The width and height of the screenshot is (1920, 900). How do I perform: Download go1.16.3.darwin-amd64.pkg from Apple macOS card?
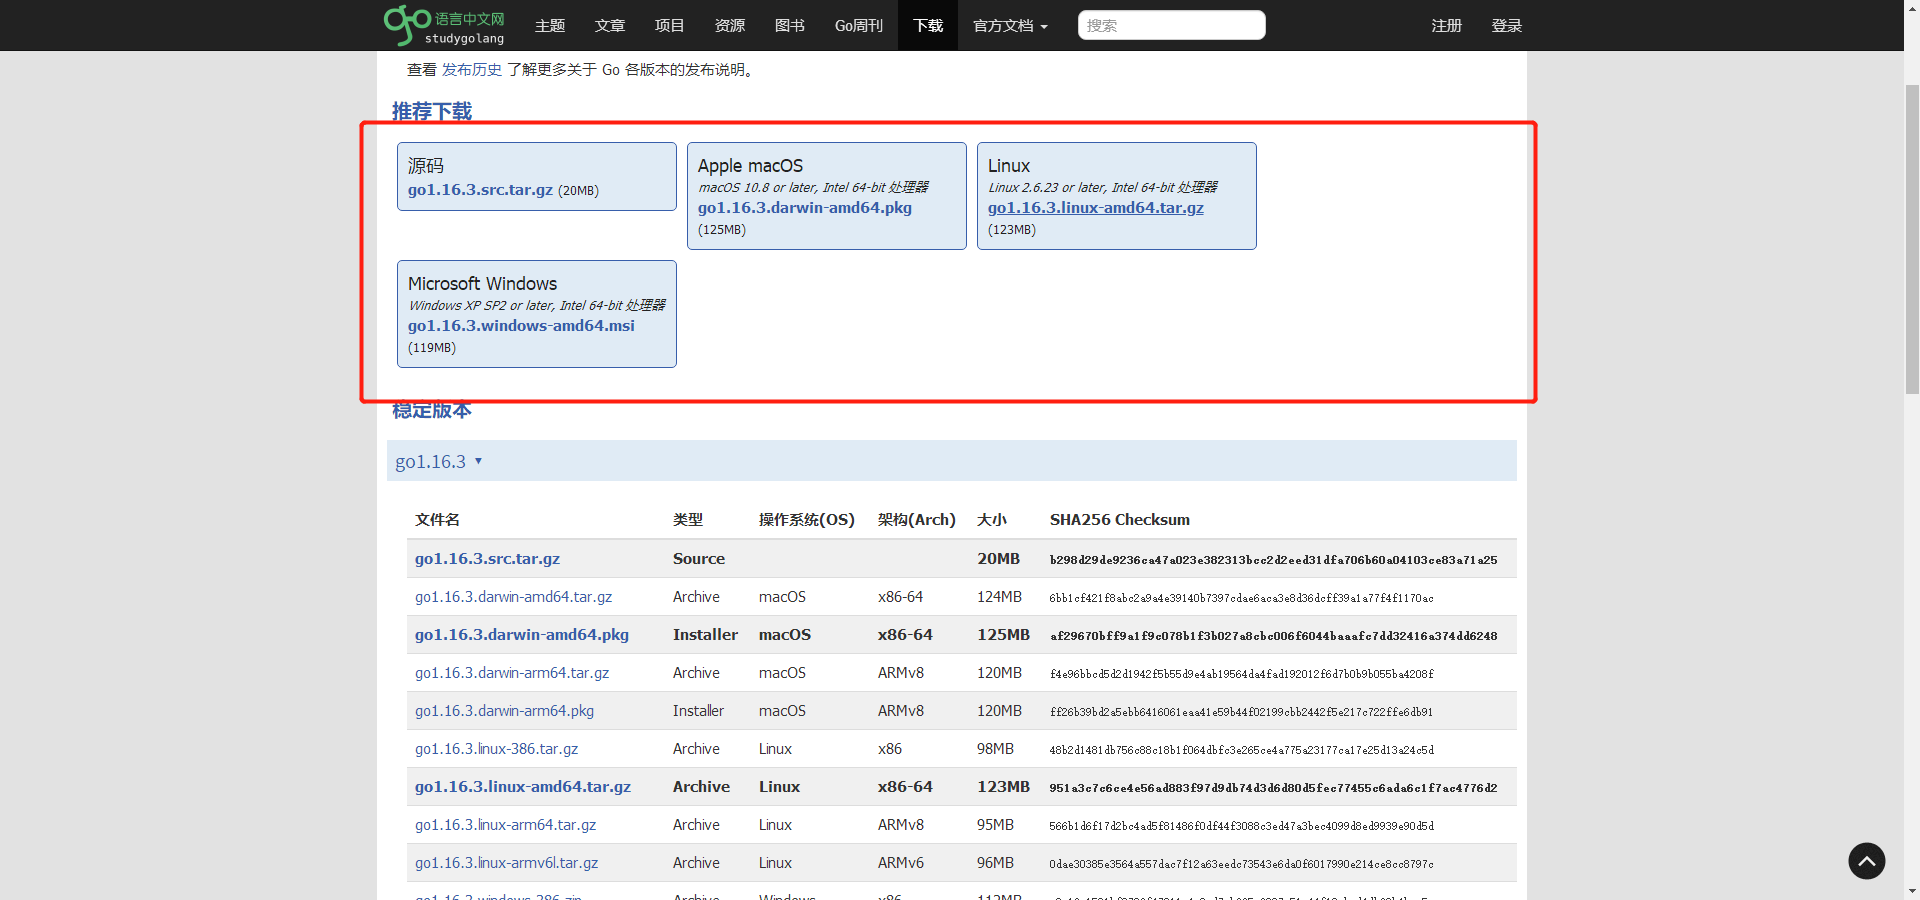805,208
